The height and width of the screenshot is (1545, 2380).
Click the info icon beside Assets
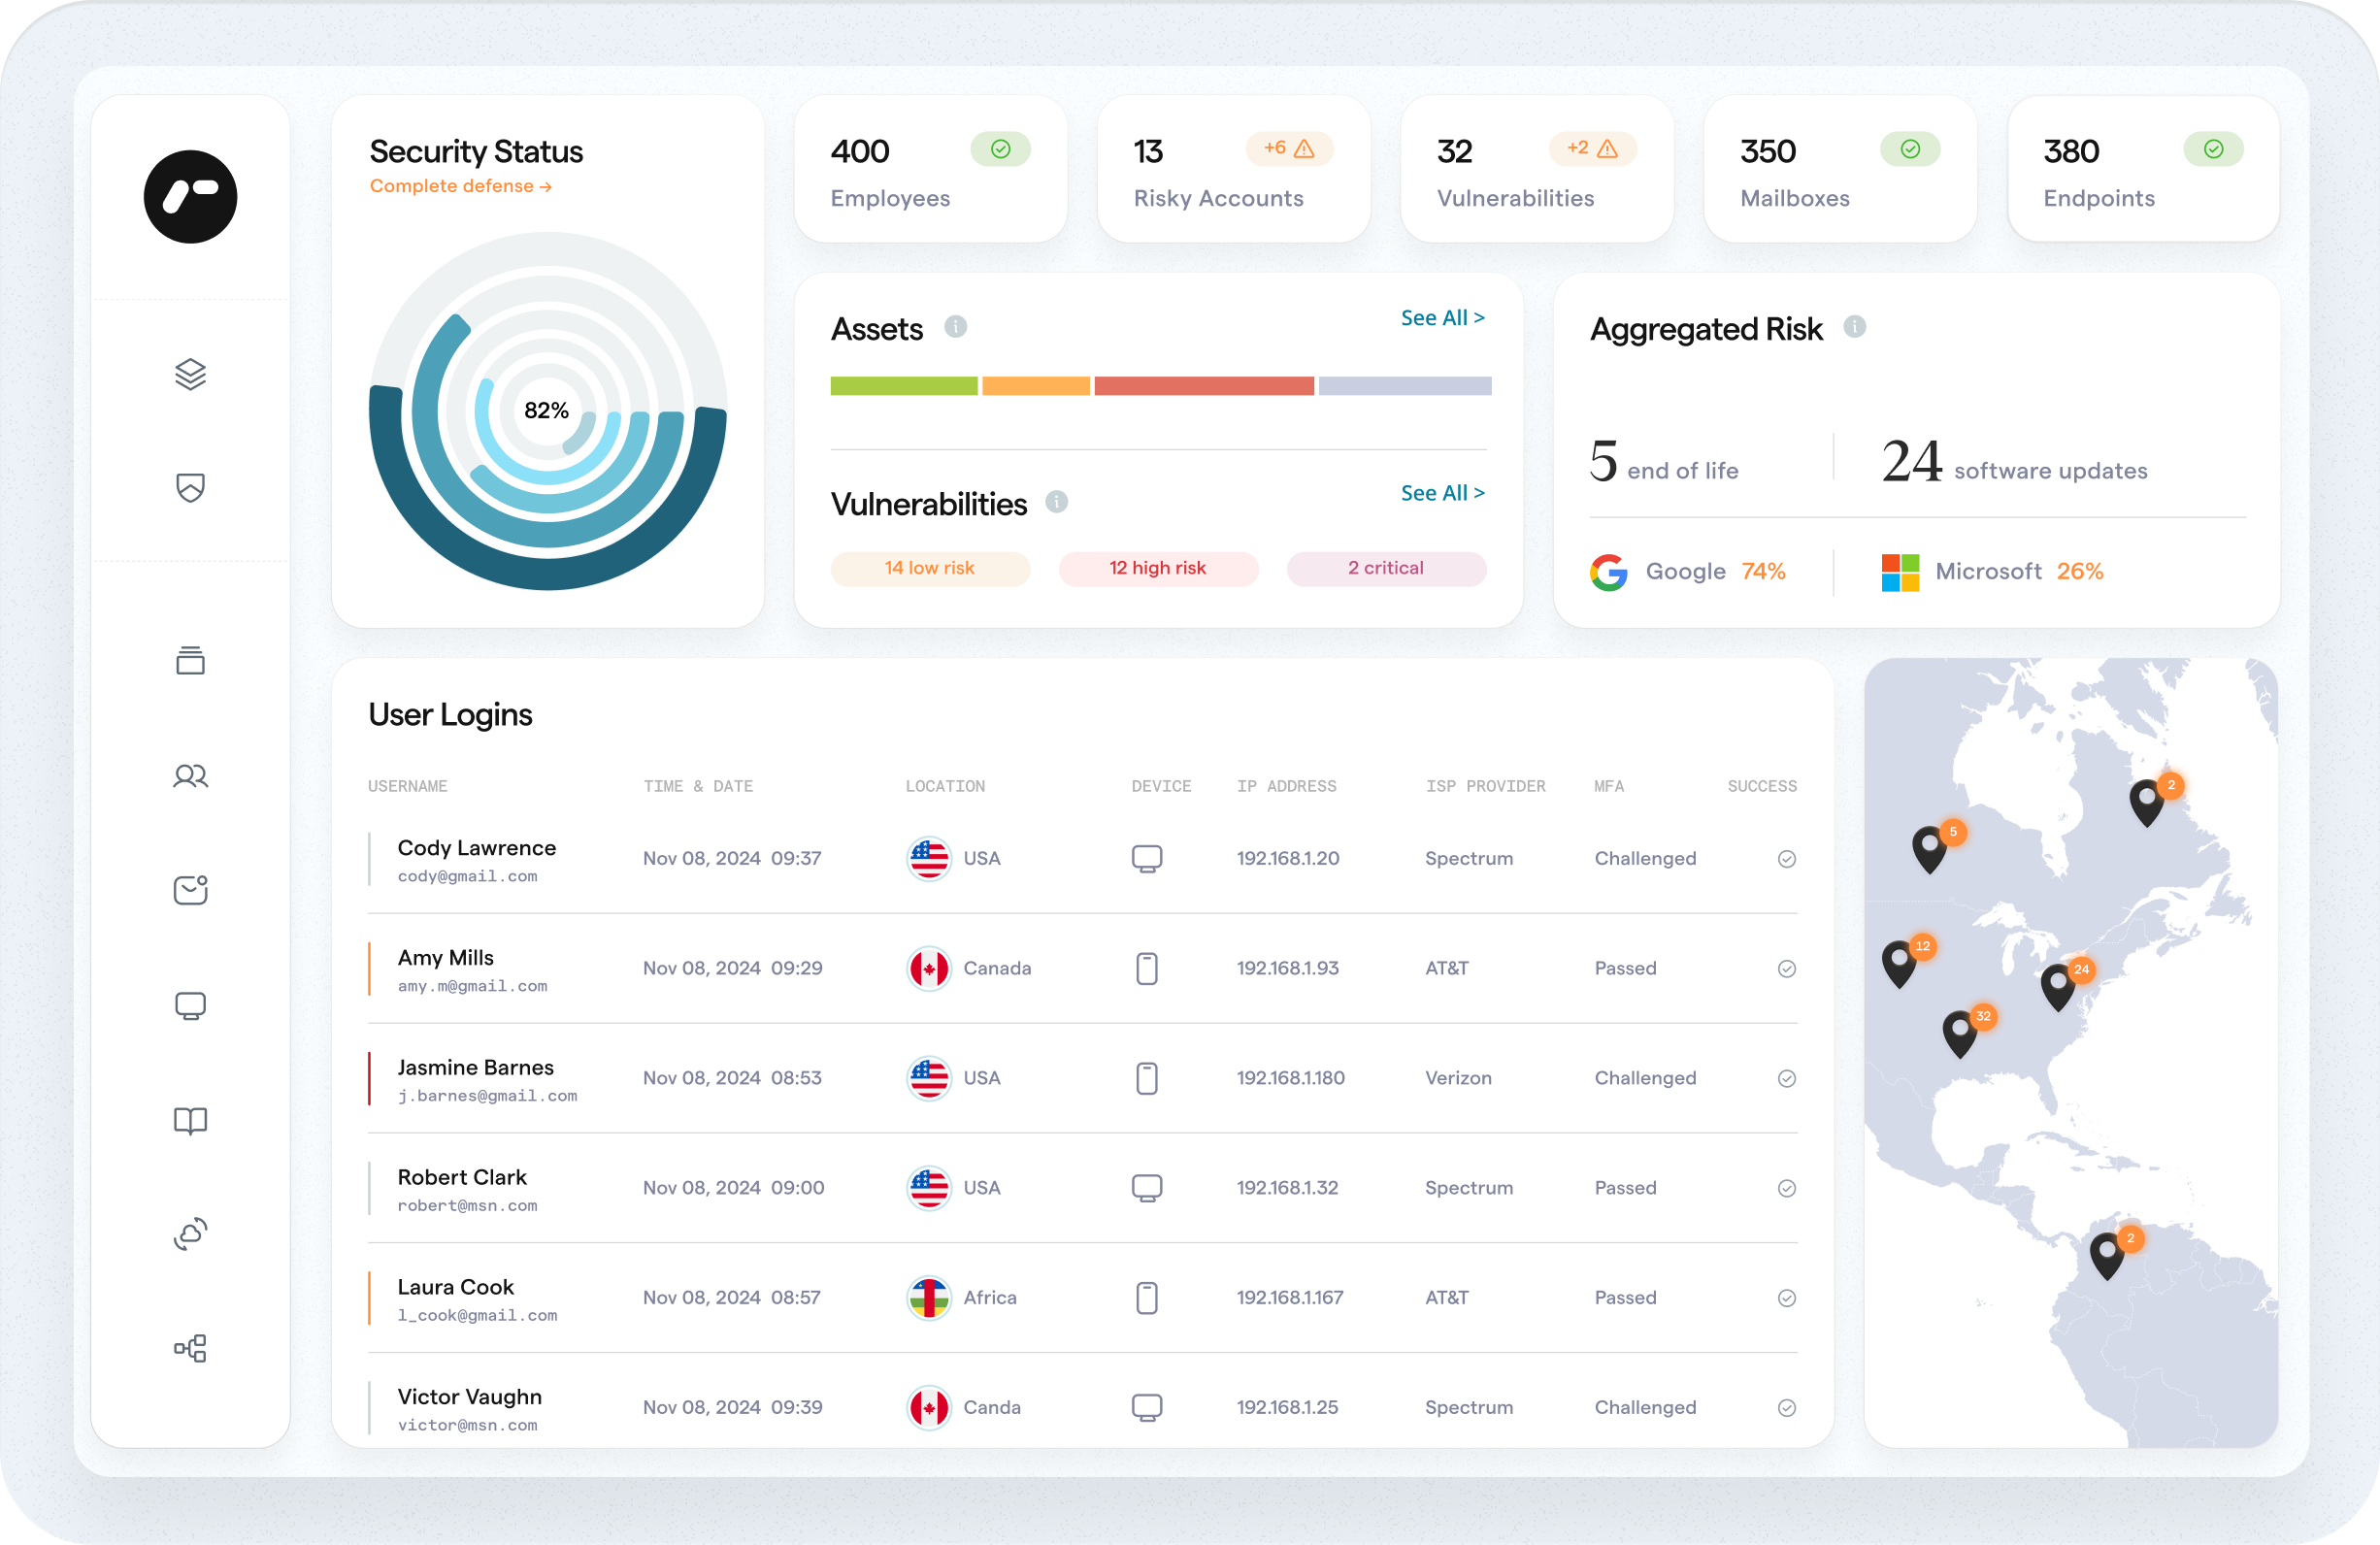tap(955, 327)
